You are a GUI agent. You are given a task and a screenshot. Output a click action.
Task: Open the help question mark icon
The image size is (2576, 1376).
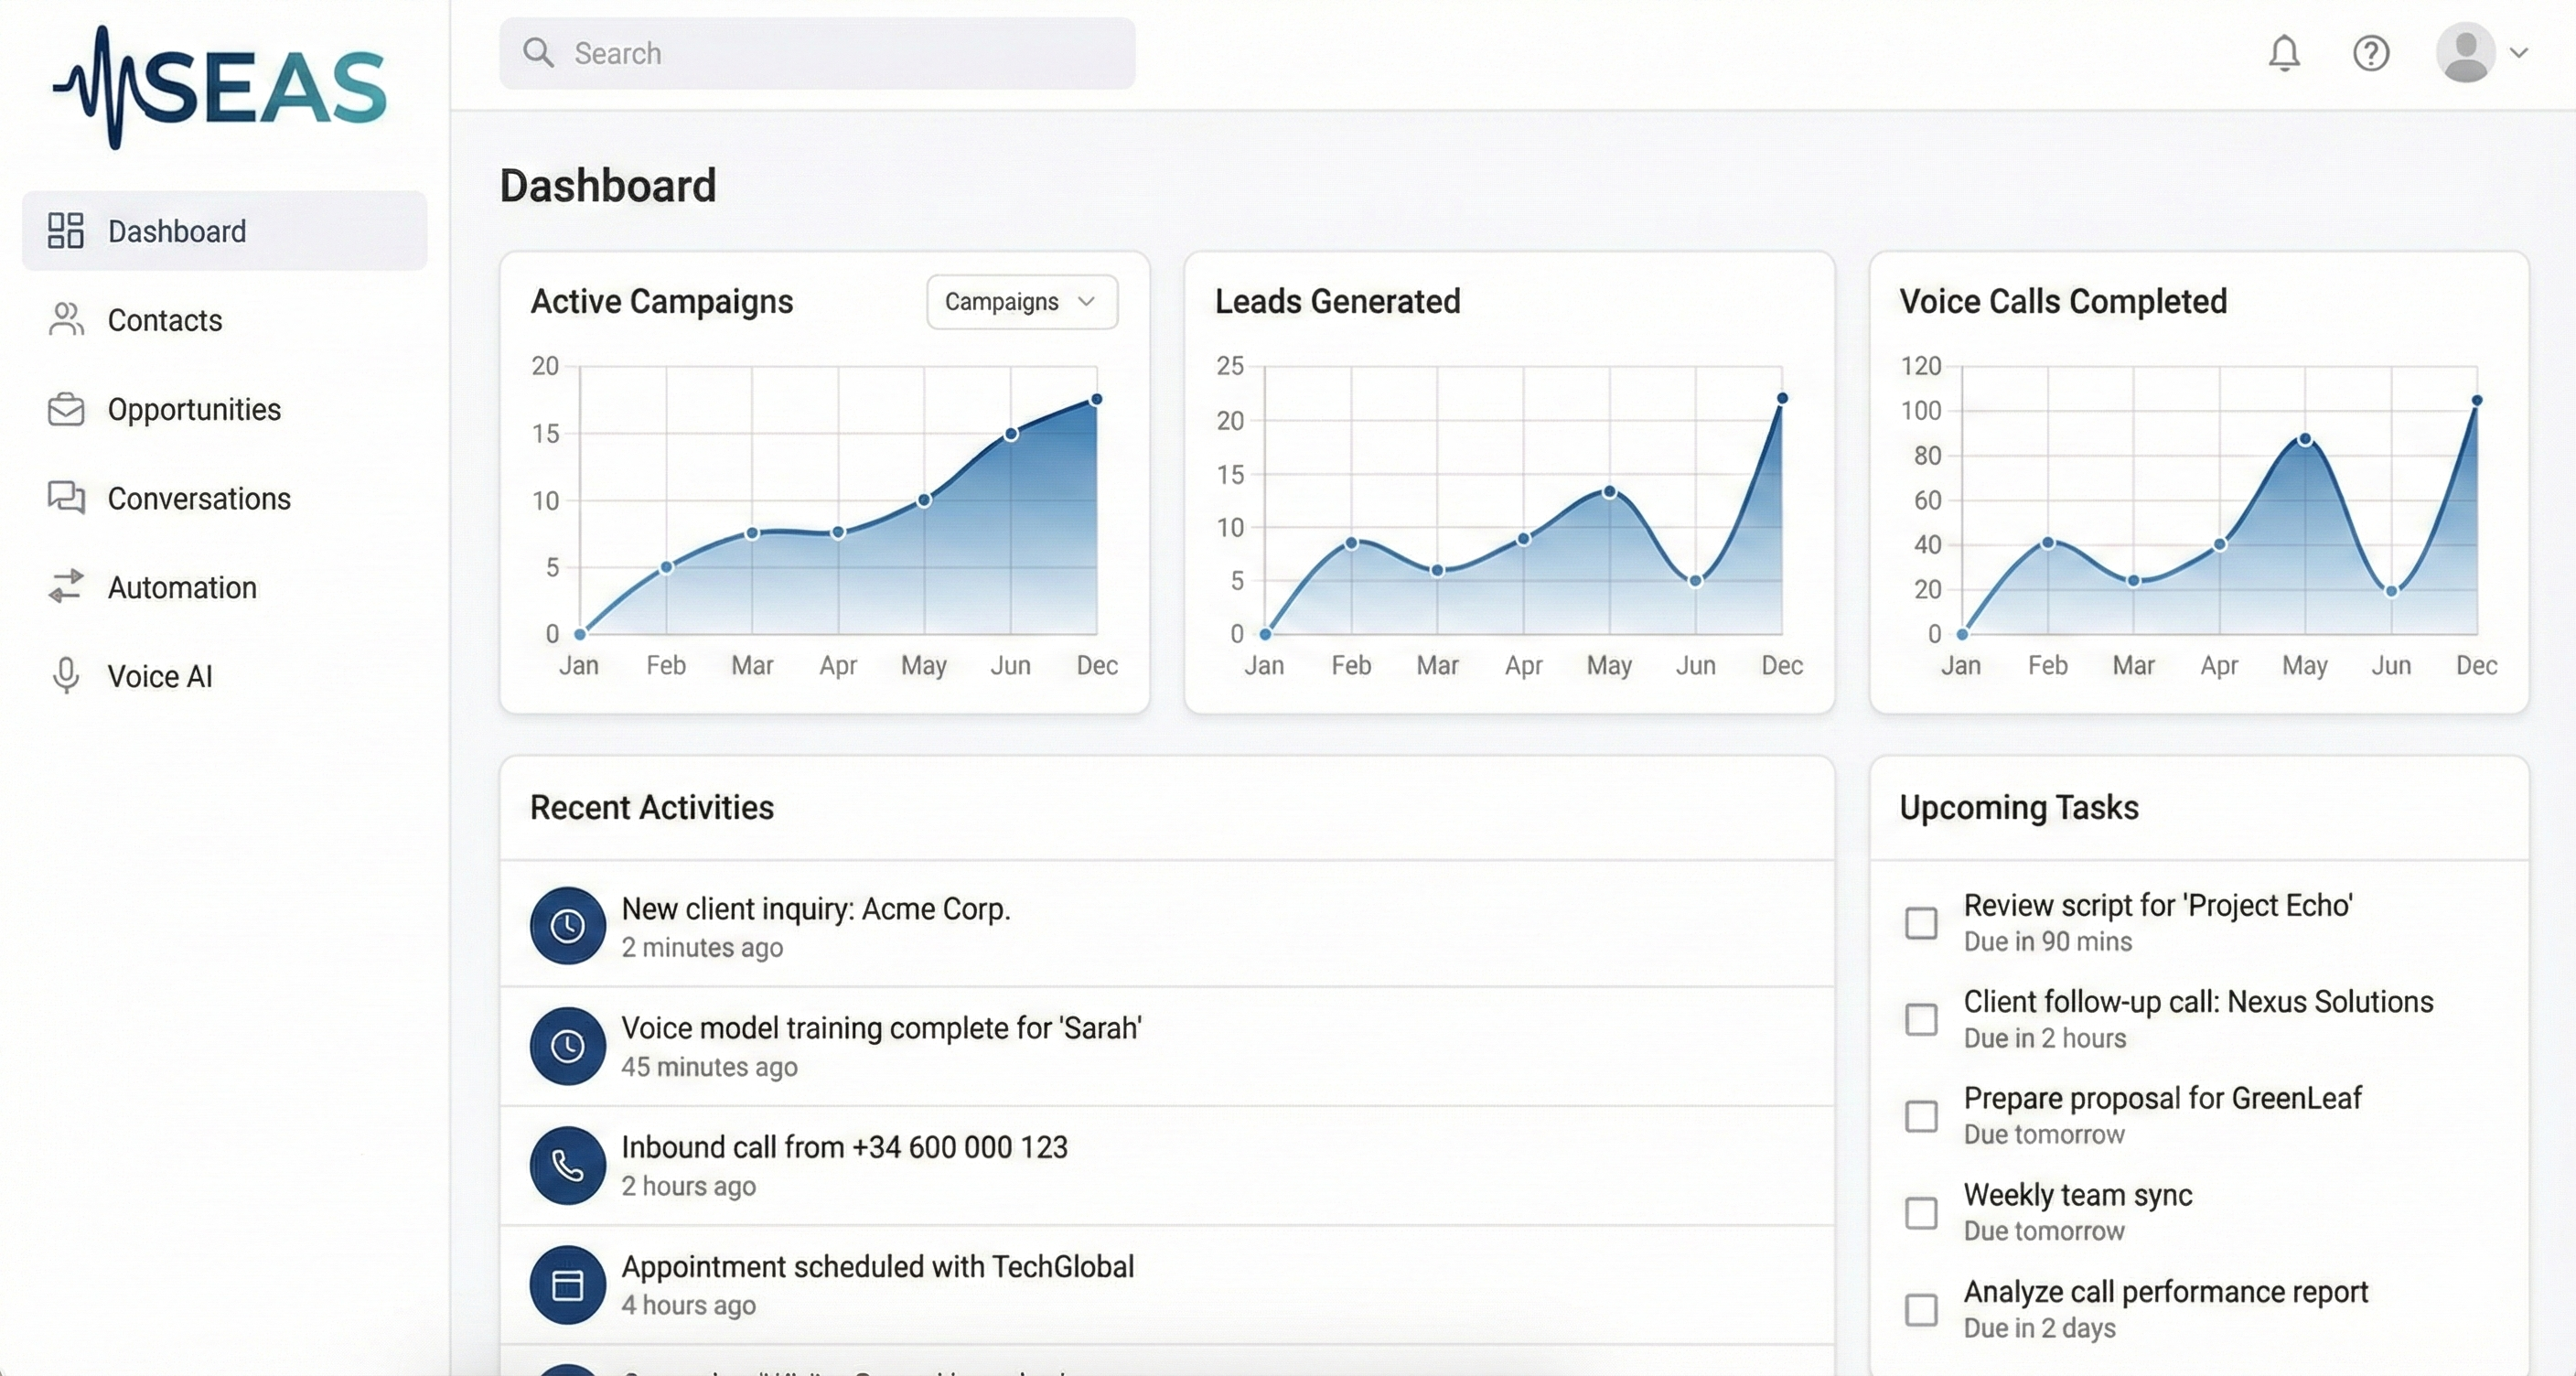tap(2371, 53)
